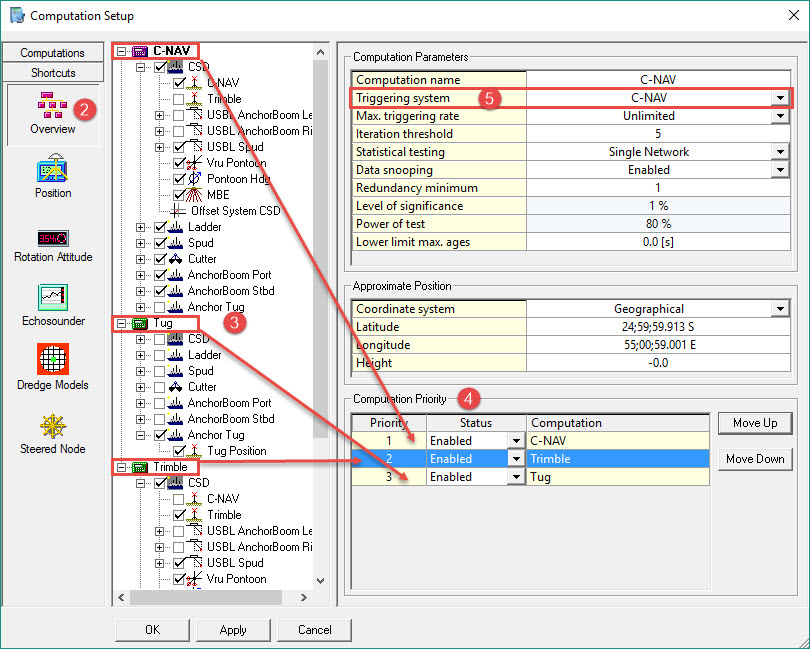Switch to the Computations tab

[52, 53]
